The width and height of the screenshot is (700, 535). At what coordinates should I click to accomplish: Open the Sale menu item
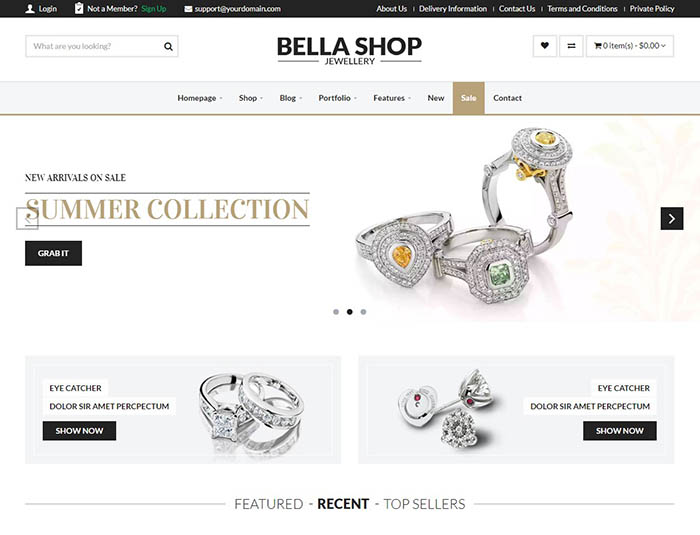coord(468,98)
